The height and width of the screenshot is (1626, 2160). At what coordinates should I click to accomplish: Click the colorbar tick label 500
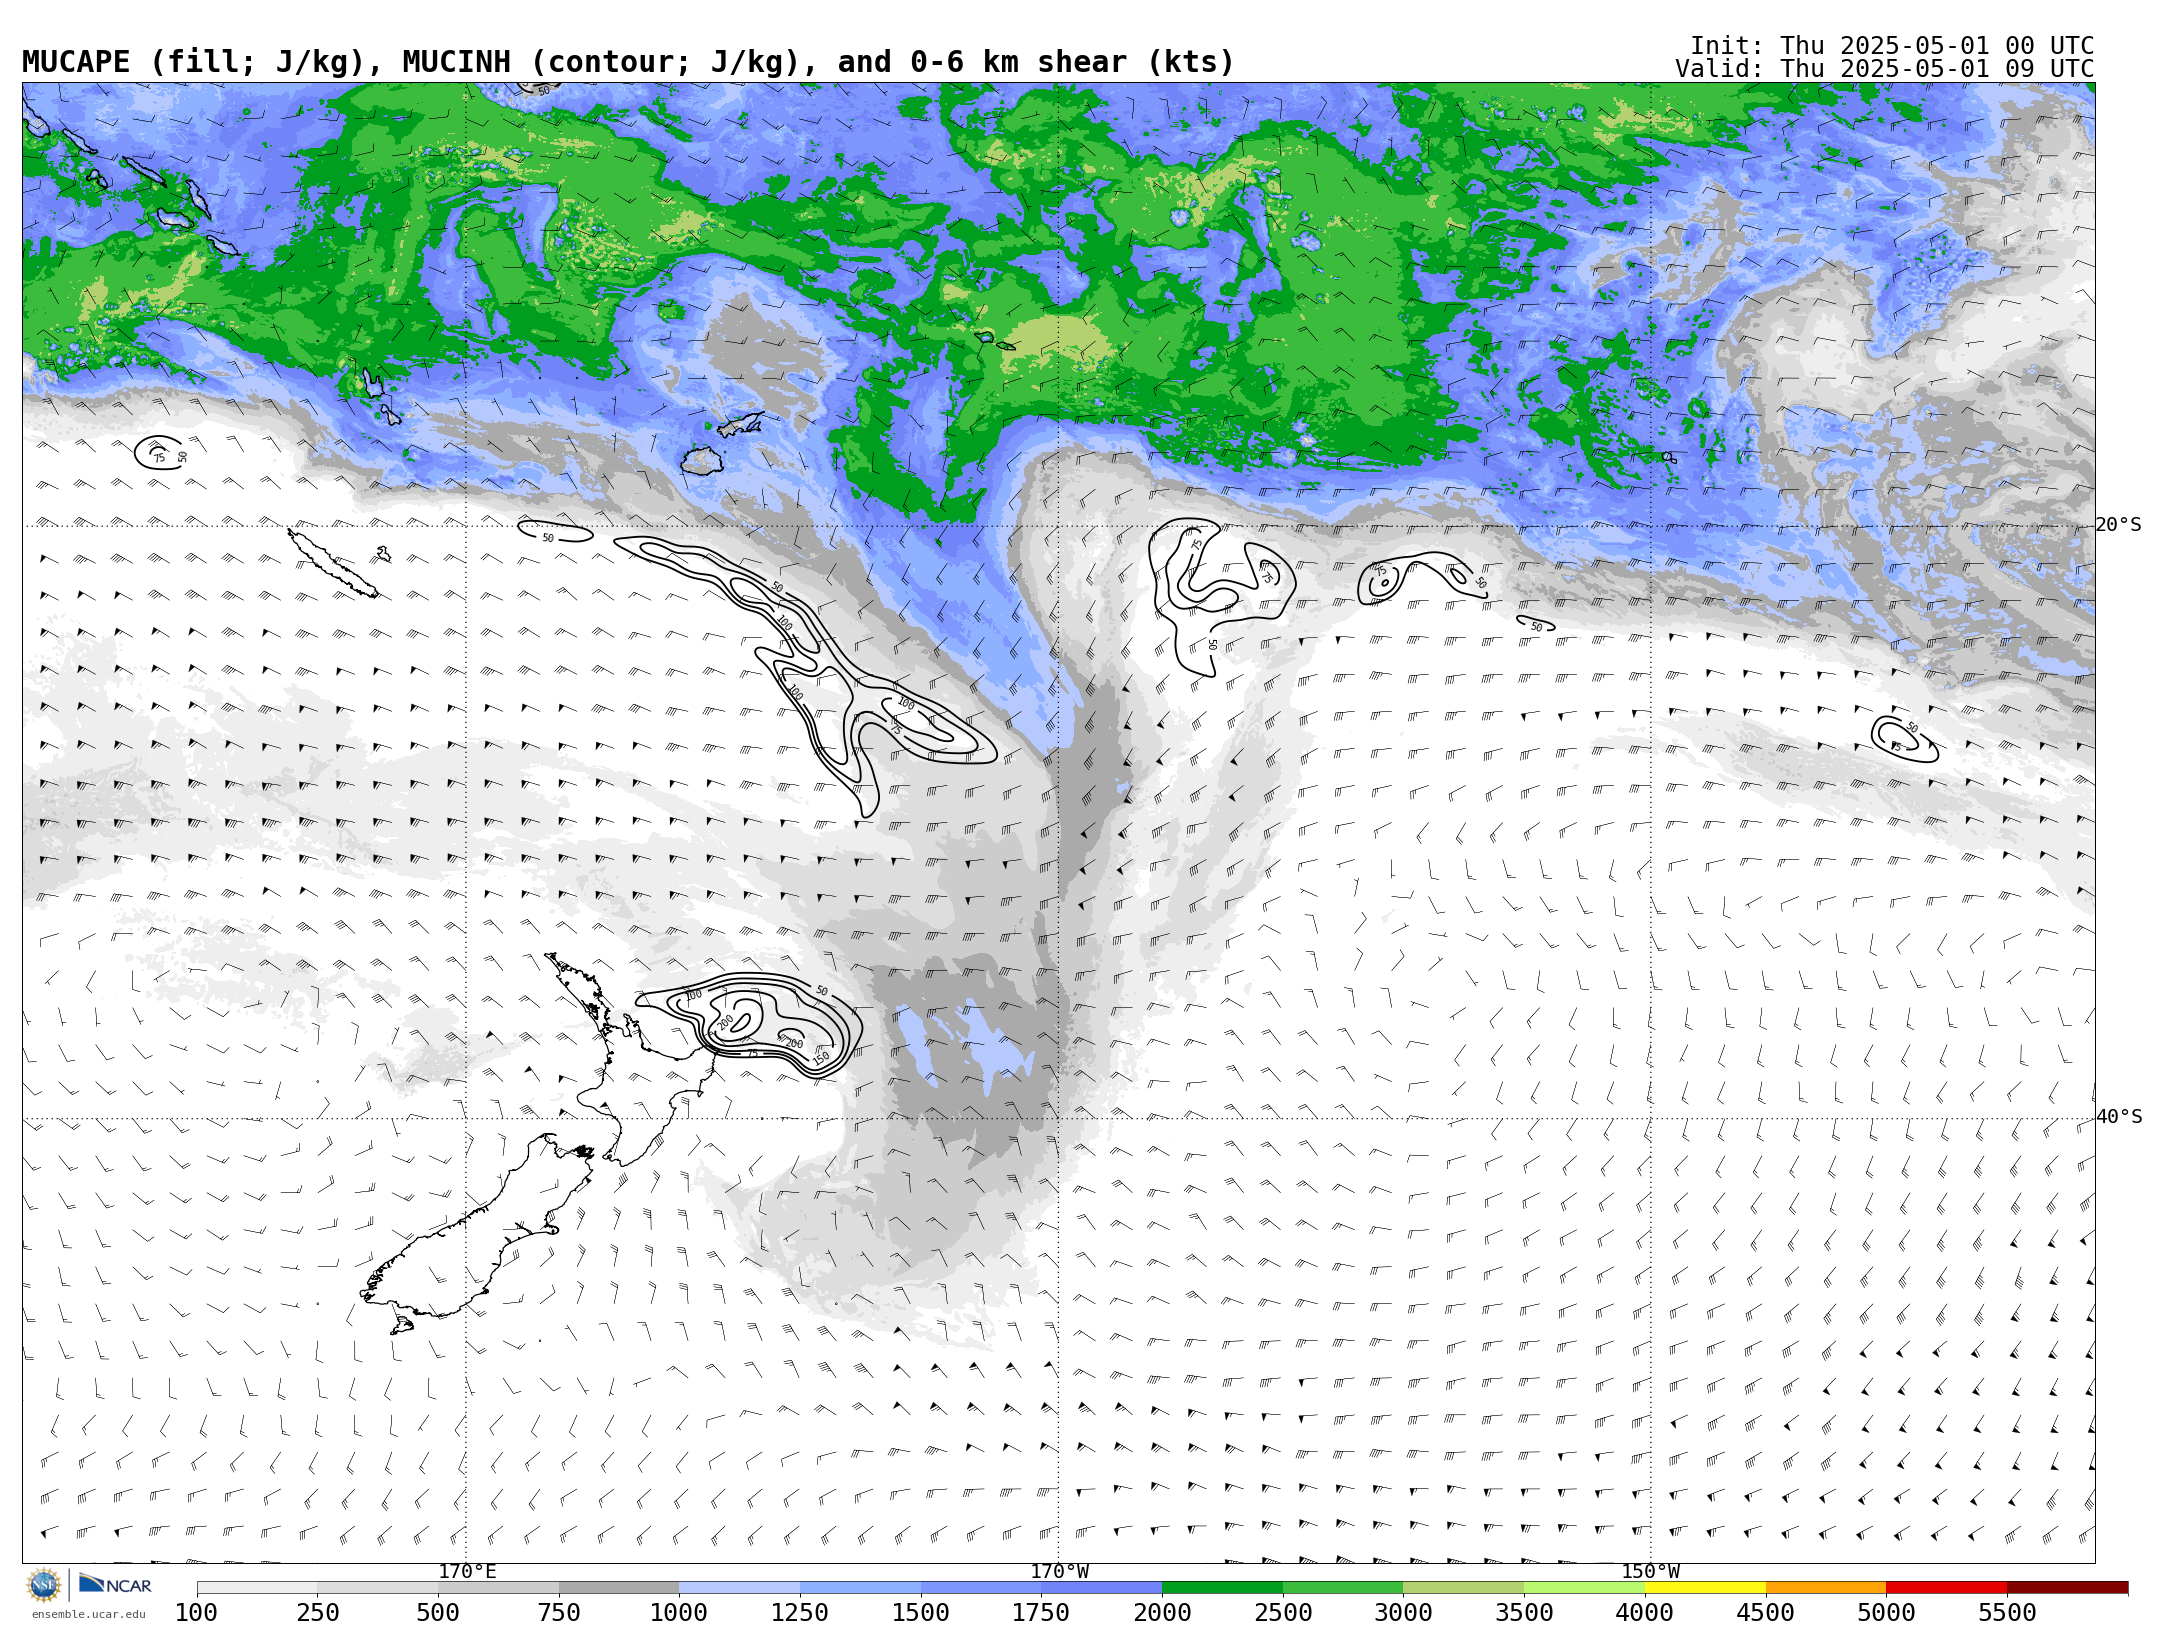[438, 1613]
